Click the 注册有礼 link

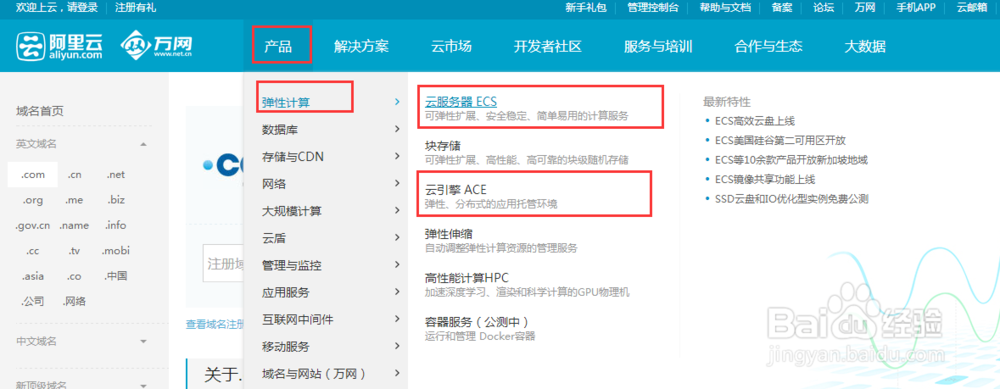coord(135,8)
